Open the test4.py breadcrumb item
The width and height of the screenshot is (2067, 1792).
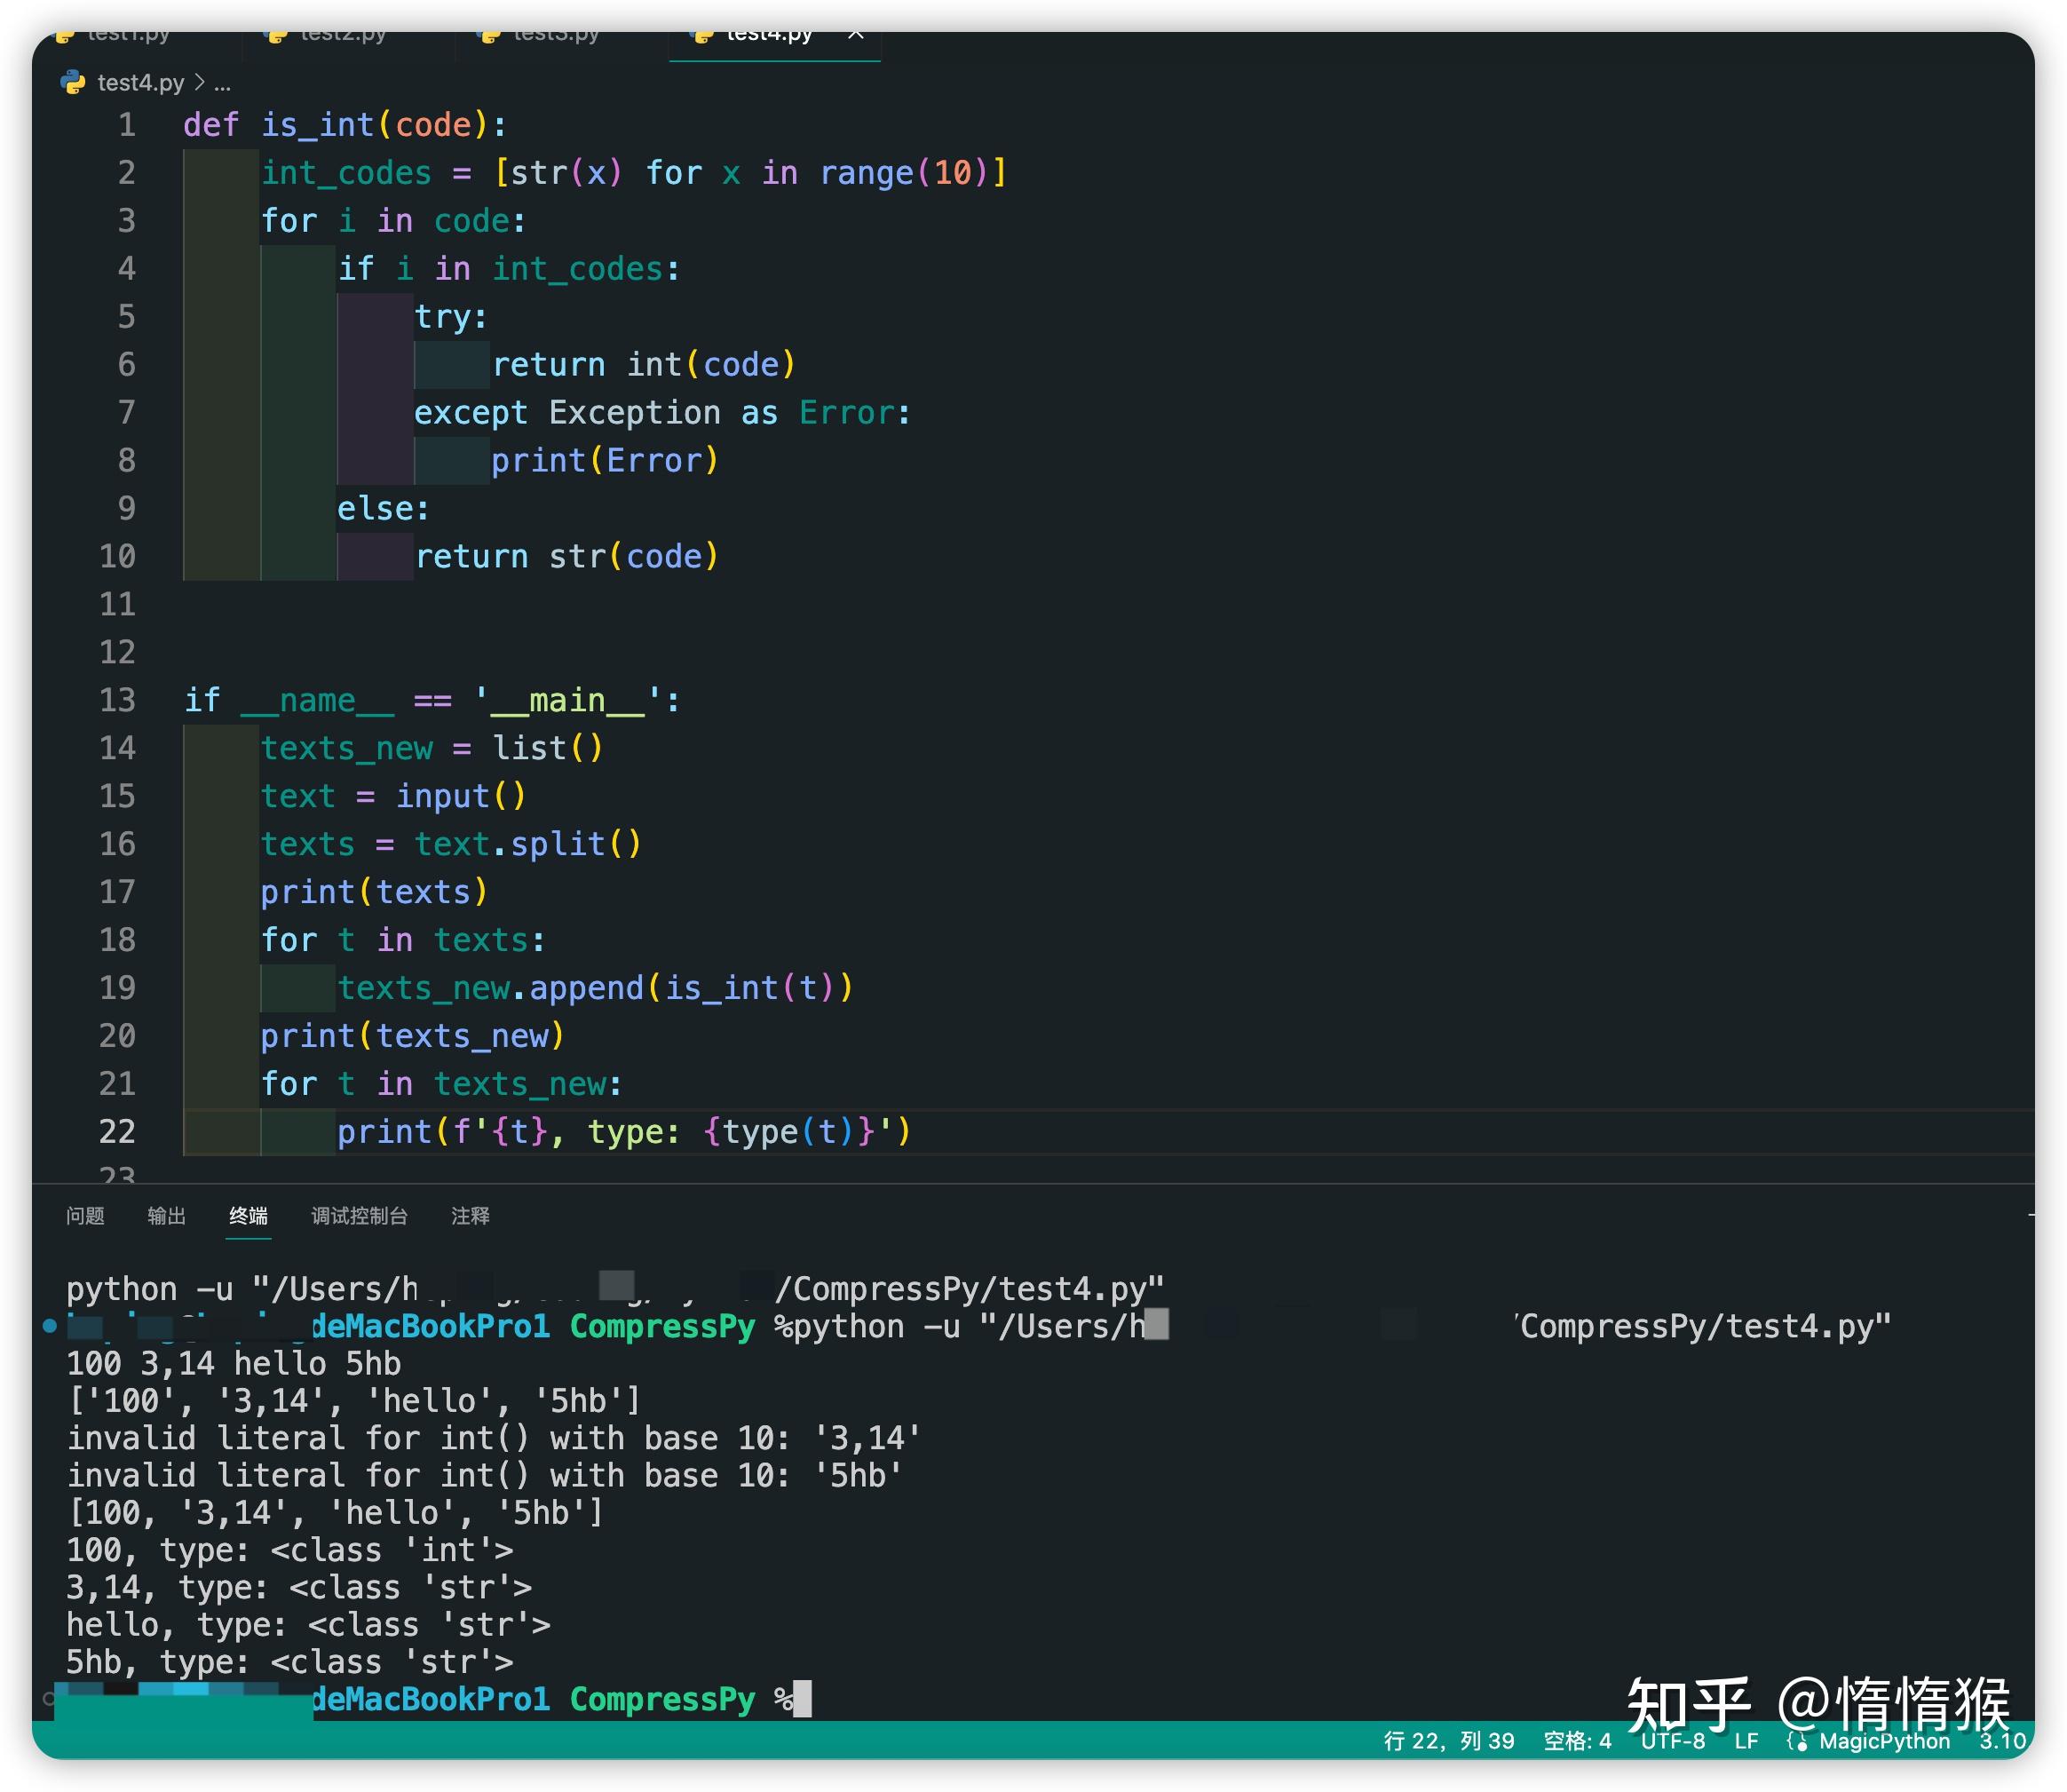[x=140, y=82]
